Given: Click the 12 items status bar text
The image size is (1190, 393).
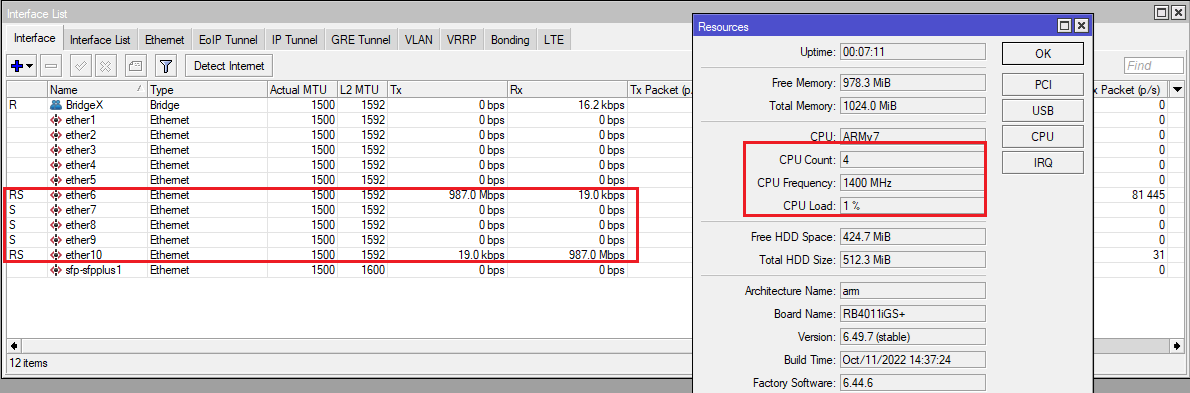Looking at the screenshot, I should [x=28, y=363].
